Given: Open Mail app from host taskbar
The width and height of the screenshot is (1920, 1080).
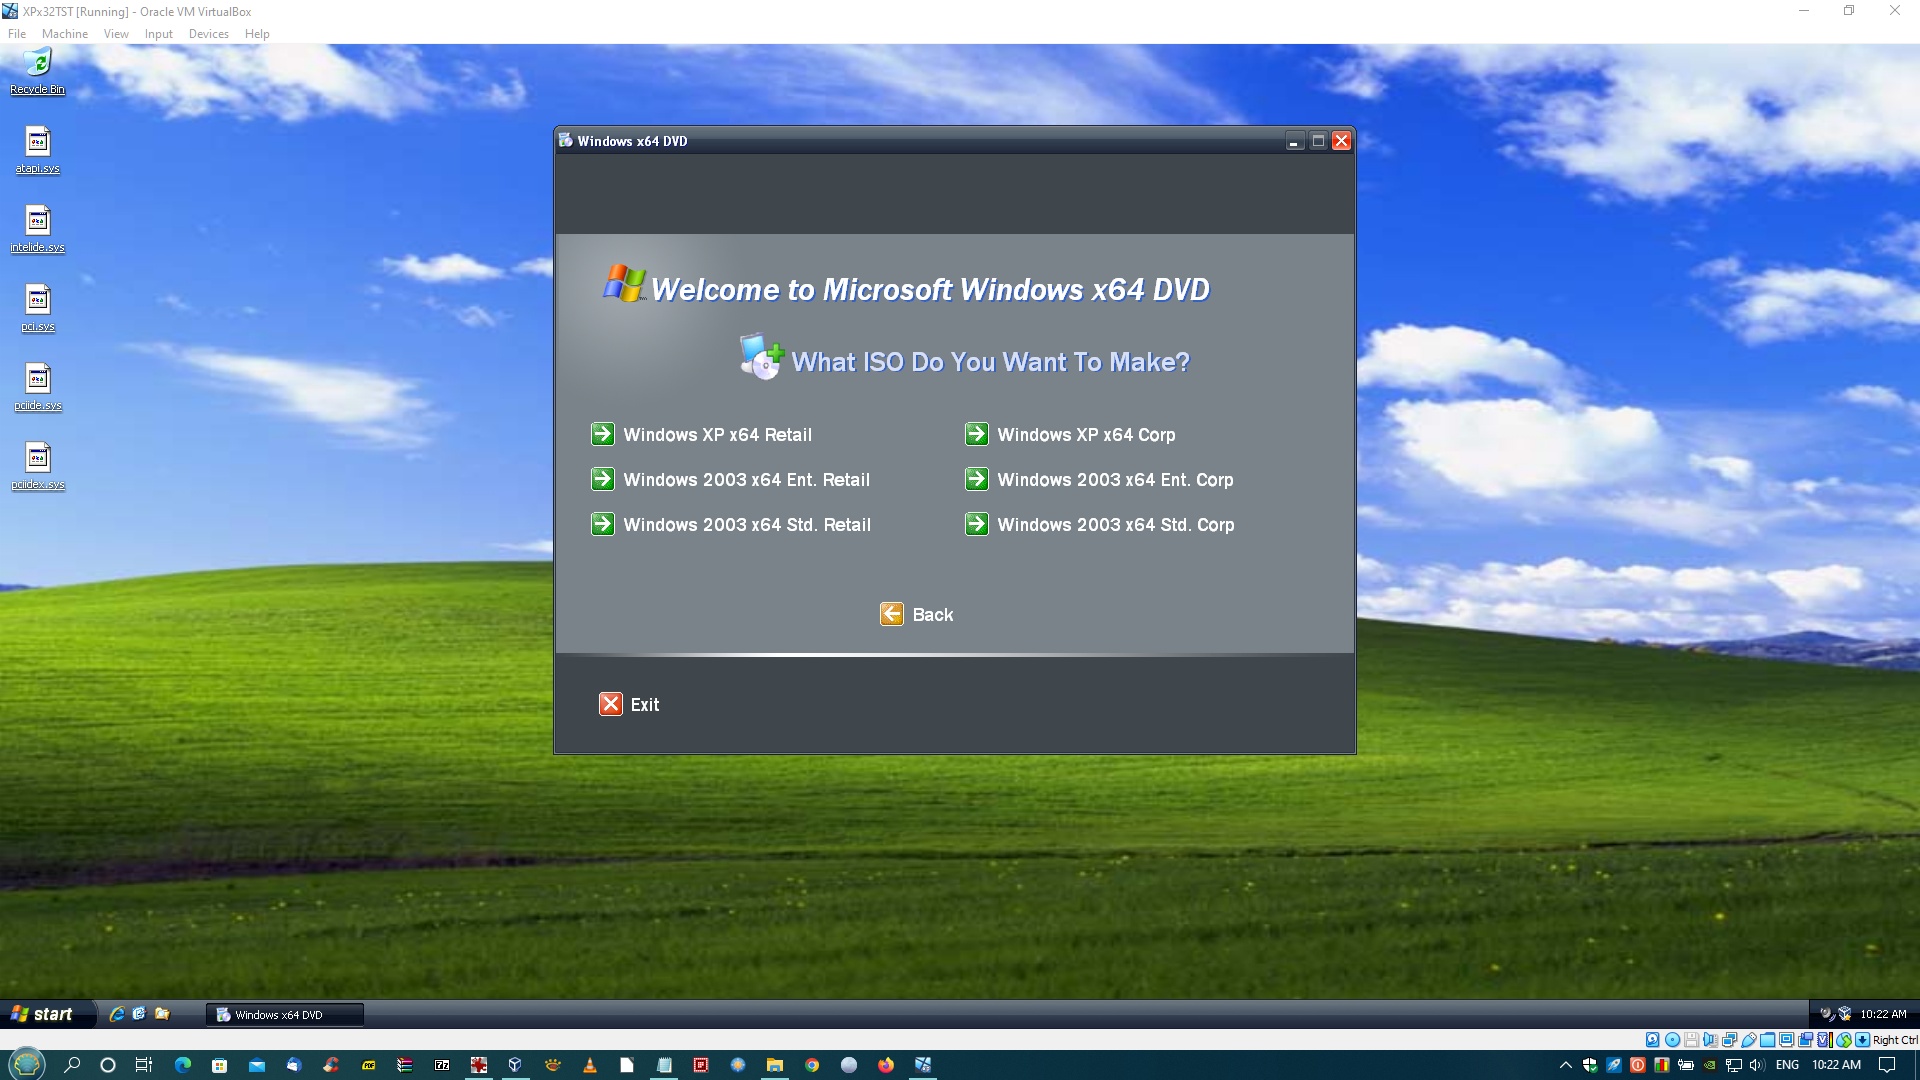Looking at the screenshot, I should pyautogui.click(x=256, y=1065).
